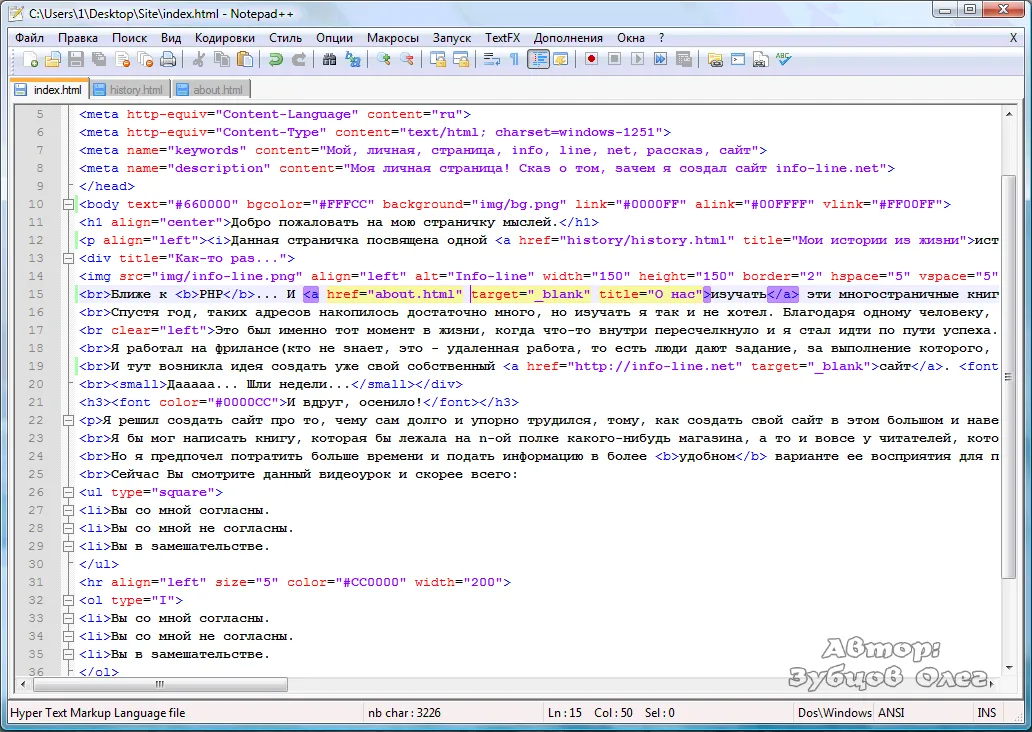
Task: Collapse the li fold at line 34
Action: click(x=68, y=637)
